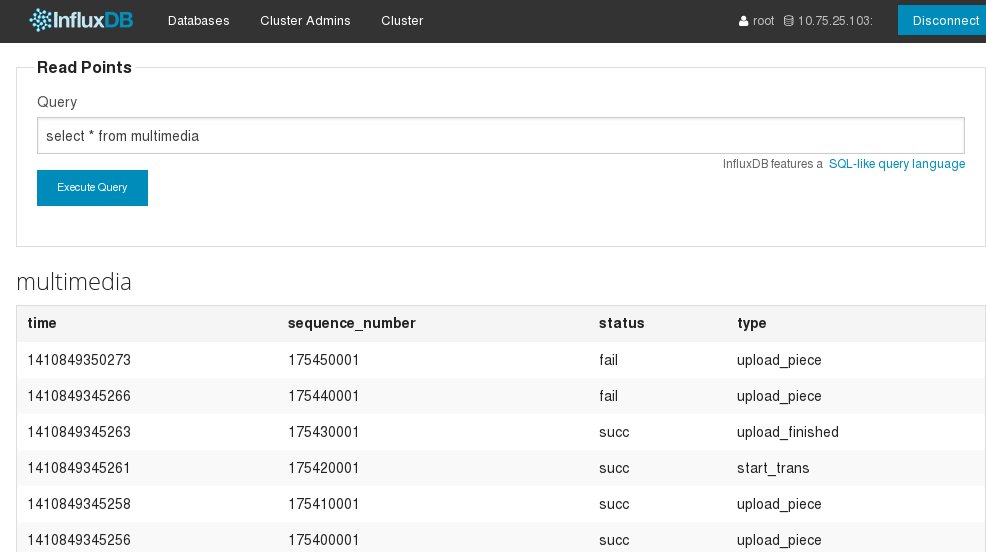Open the Cluster Admins menu item
The image size is (986, 552).
(x=305, y=21)
